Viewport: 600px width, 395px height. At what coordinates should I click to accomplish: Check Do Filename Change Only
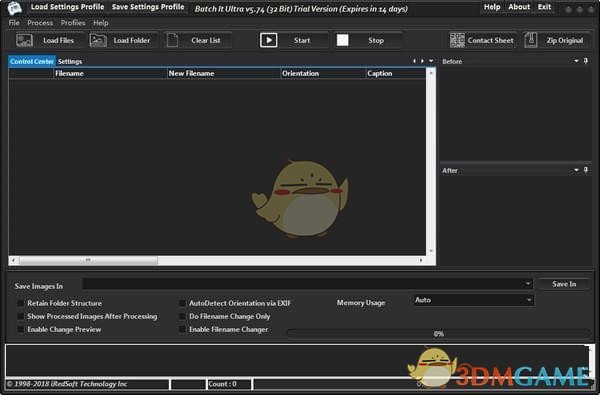182,317
